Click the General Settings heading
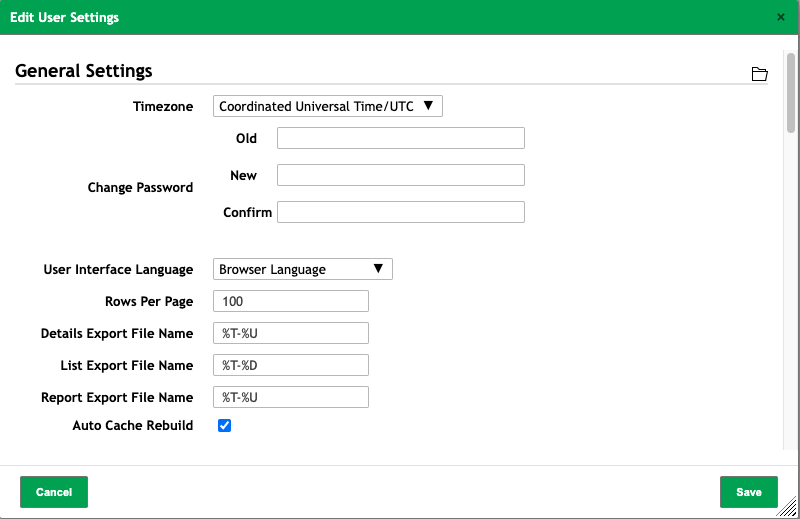The width and height of the screenshot is (800, 519). pyautogui.click(x=84, y=70)
